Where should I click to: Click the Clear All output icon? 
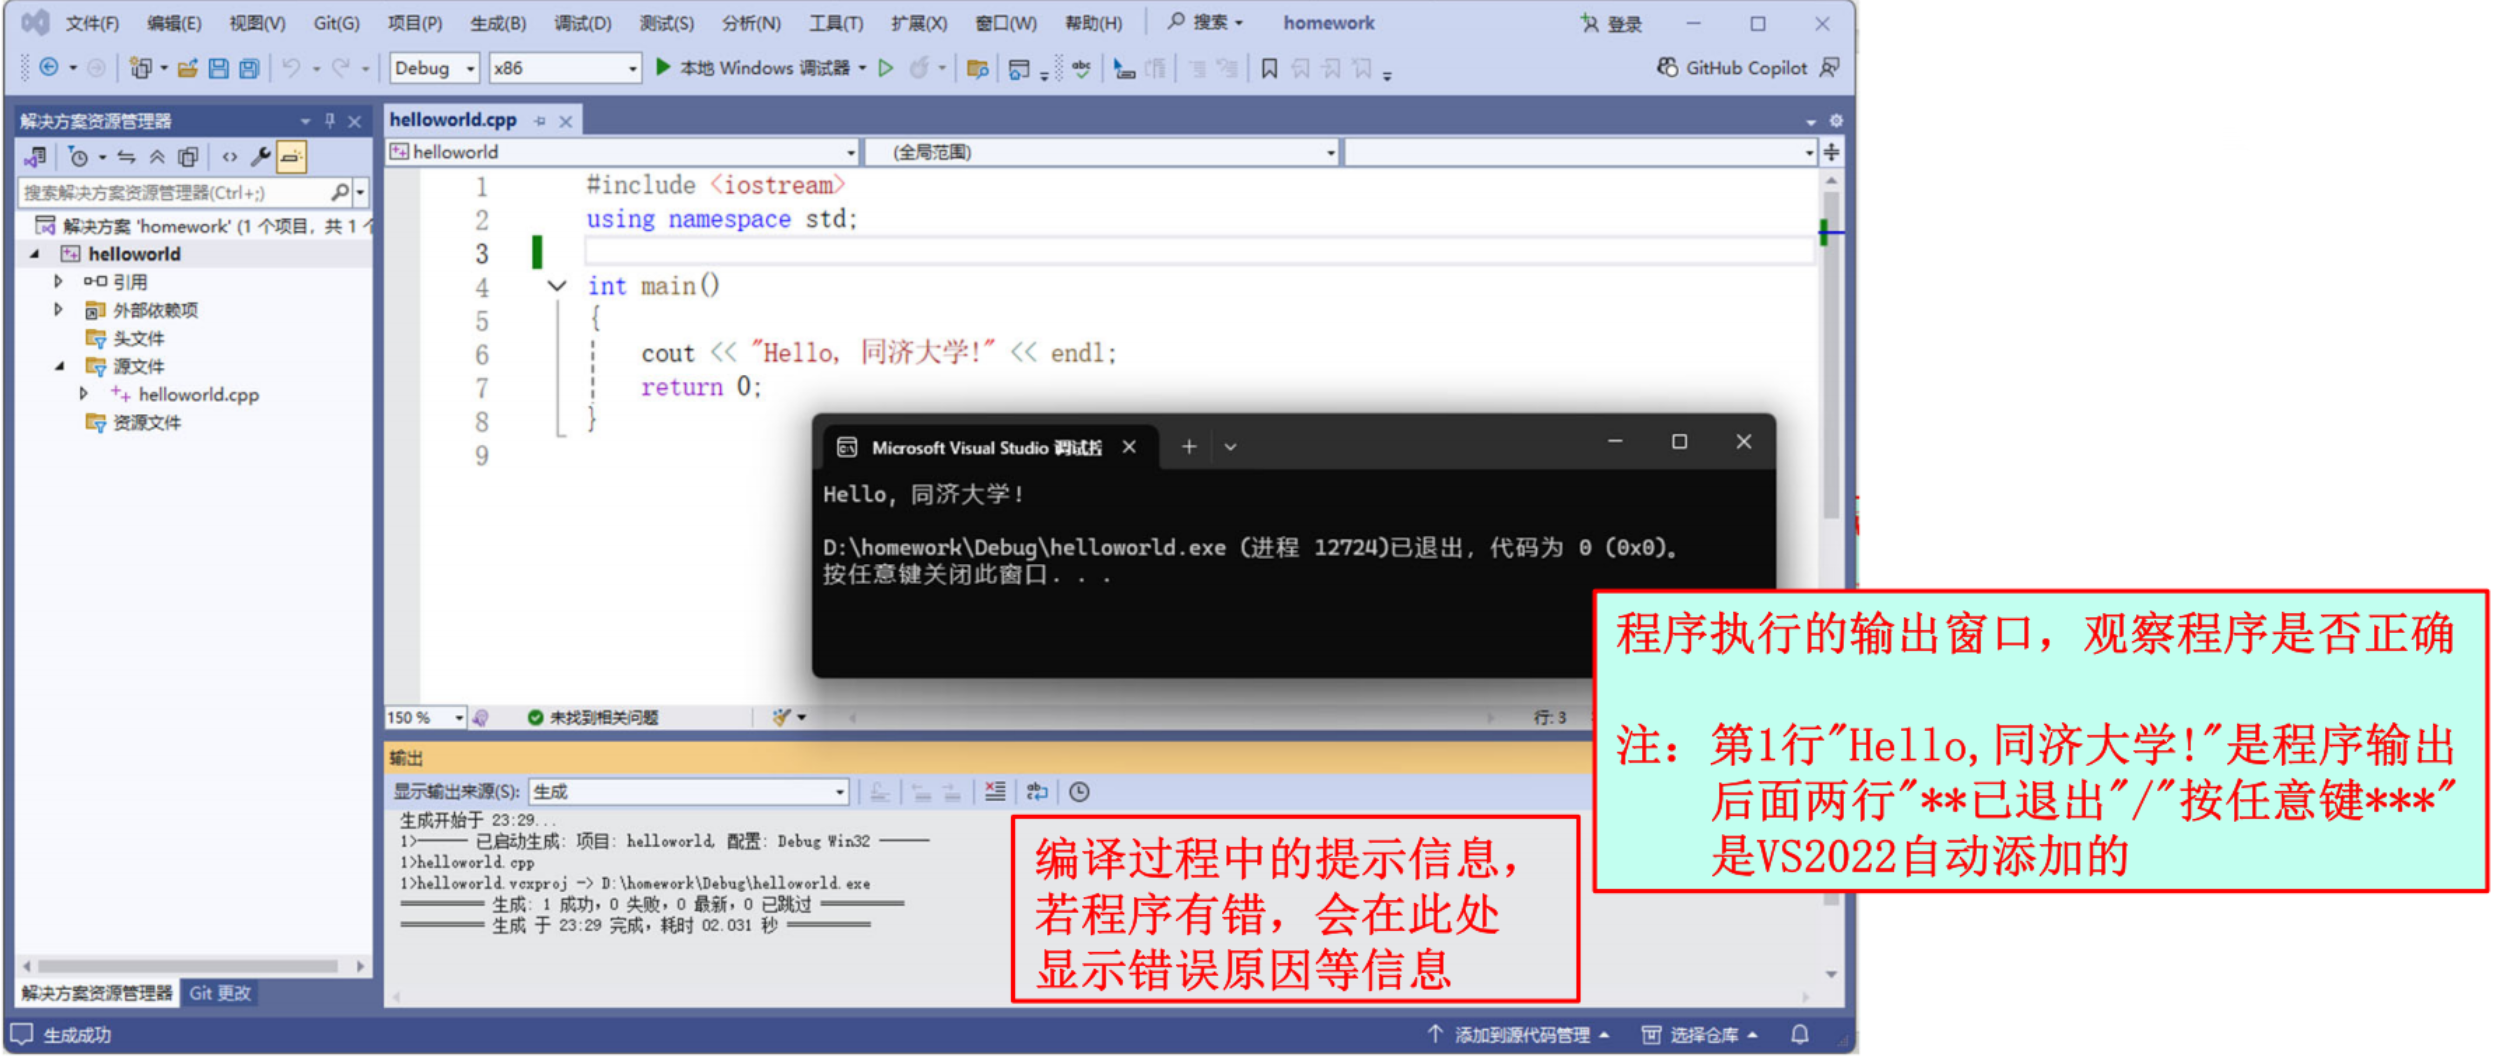995,792
